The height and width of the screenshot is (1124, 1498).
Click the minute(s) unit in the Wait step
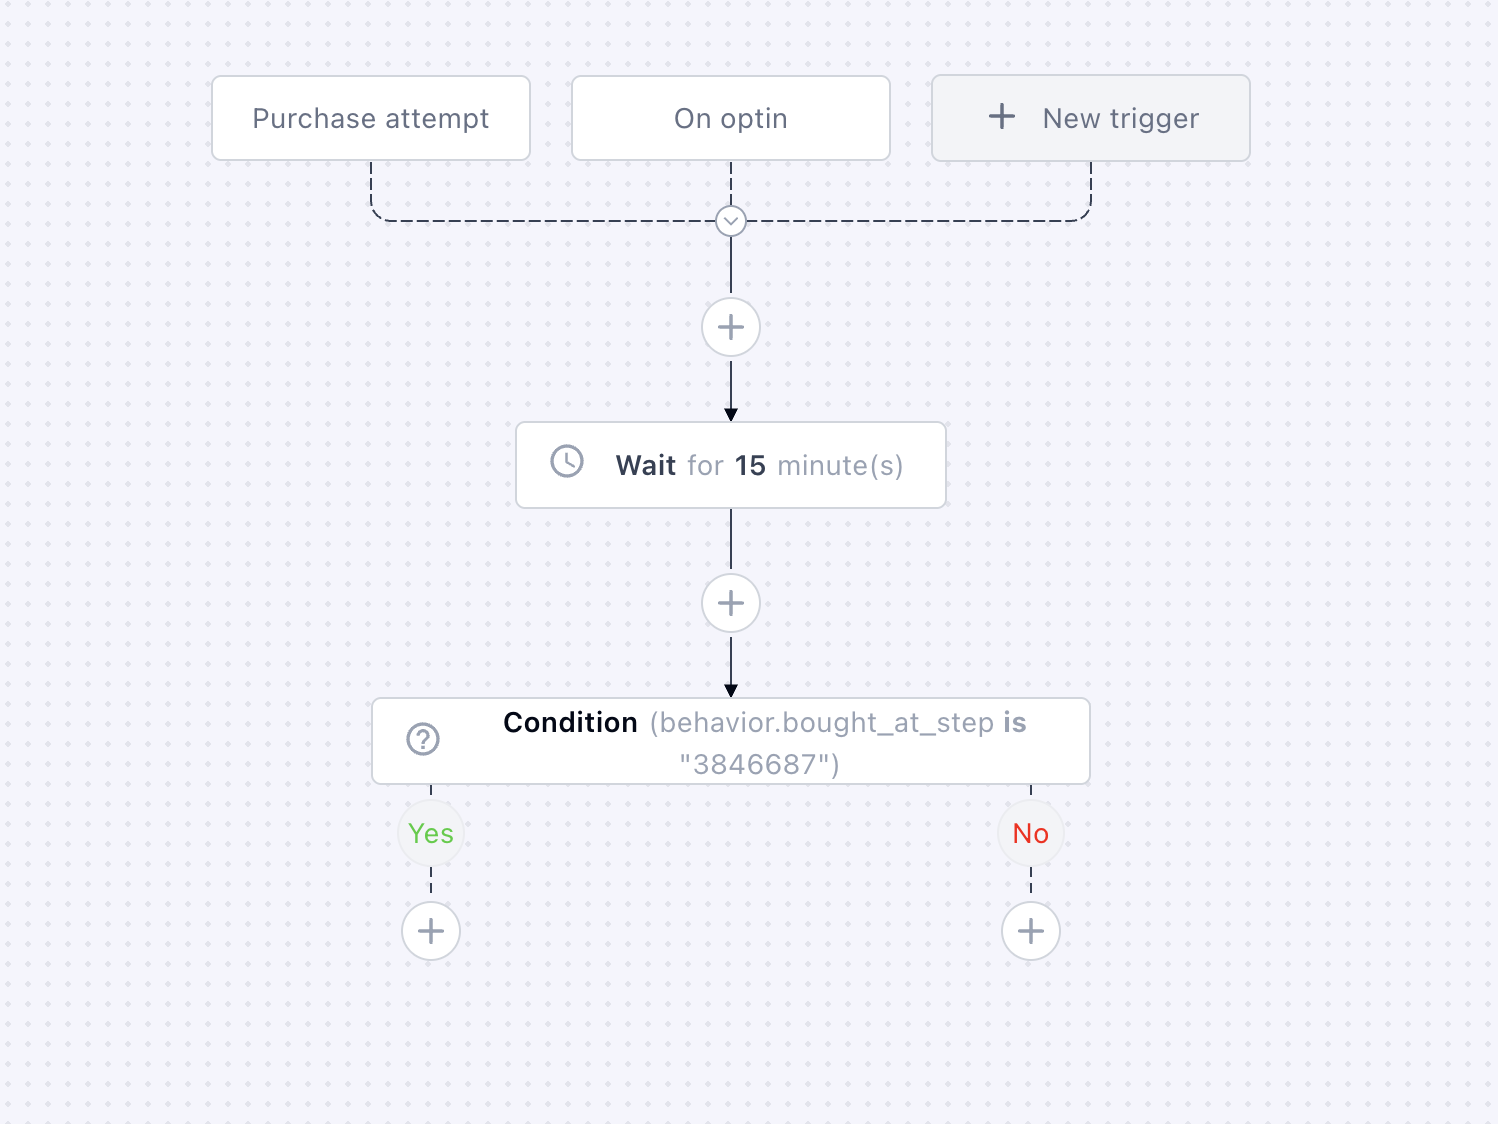point(840,466)
